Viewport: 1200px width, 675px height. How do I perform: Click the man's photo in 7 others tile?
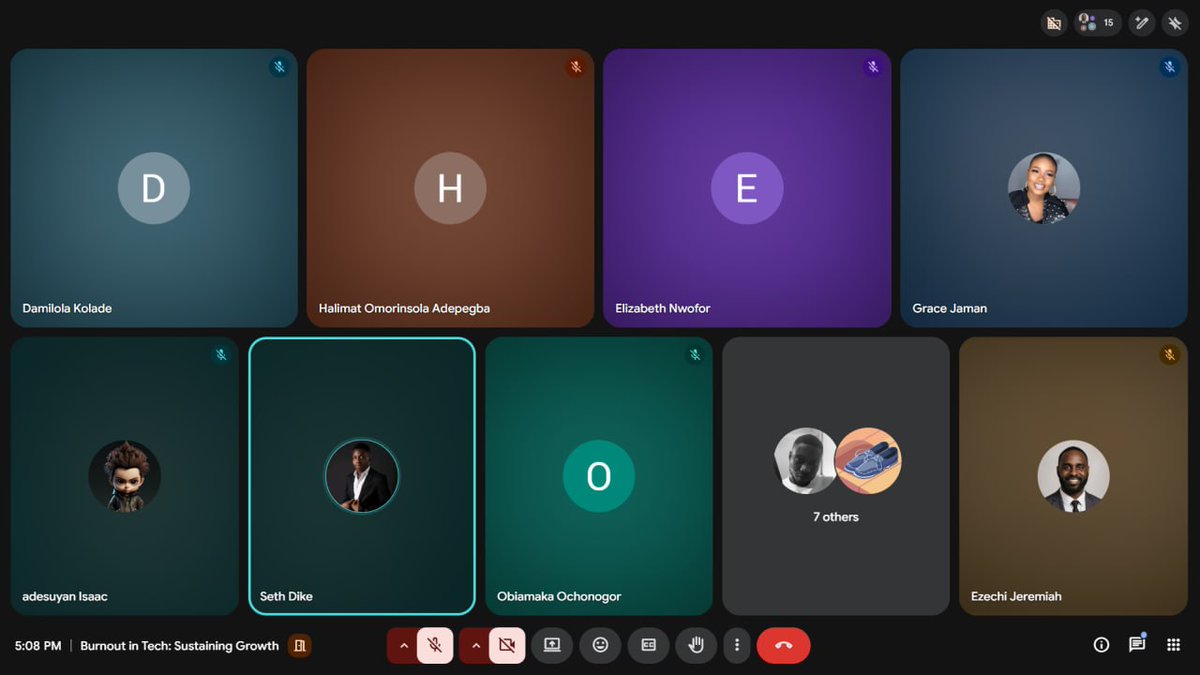click(x=805, y=461)
